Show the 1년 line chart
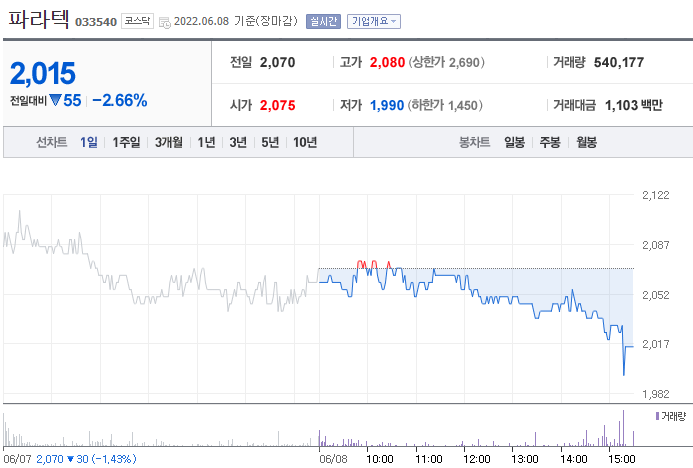This screenshot has height=468, width=693. point(206,142)
